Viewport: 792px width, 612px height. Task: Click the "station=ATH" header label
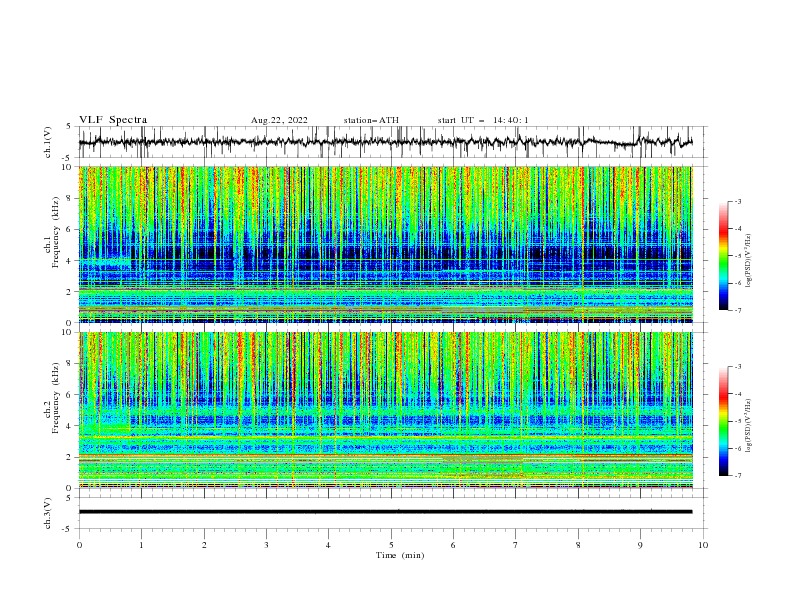tap(371, 120)
